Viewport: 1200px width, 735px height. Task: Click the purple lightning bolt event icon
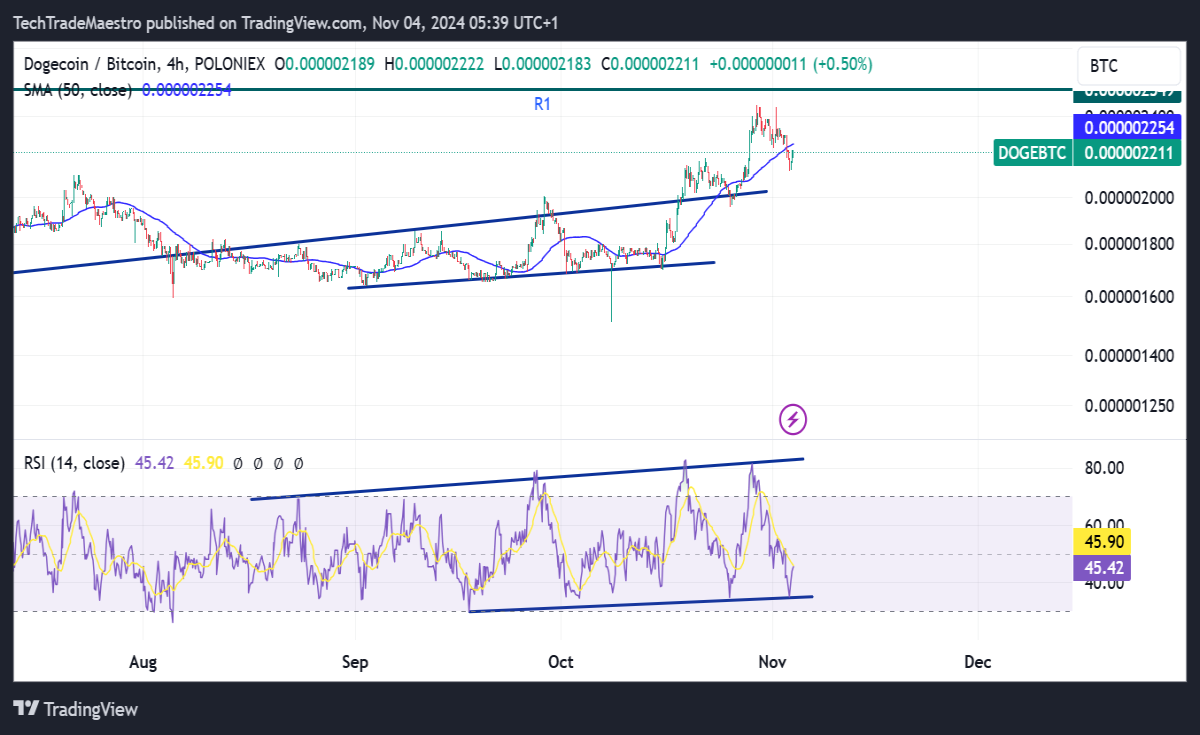pos(793,419)
